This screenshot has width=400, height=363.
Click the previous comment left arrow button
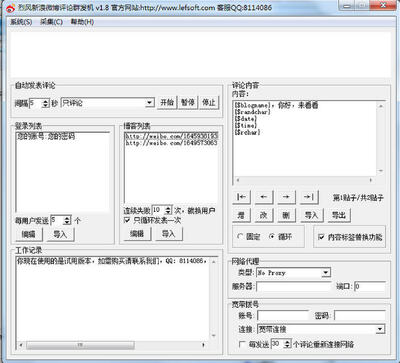(x=264, y=197)
